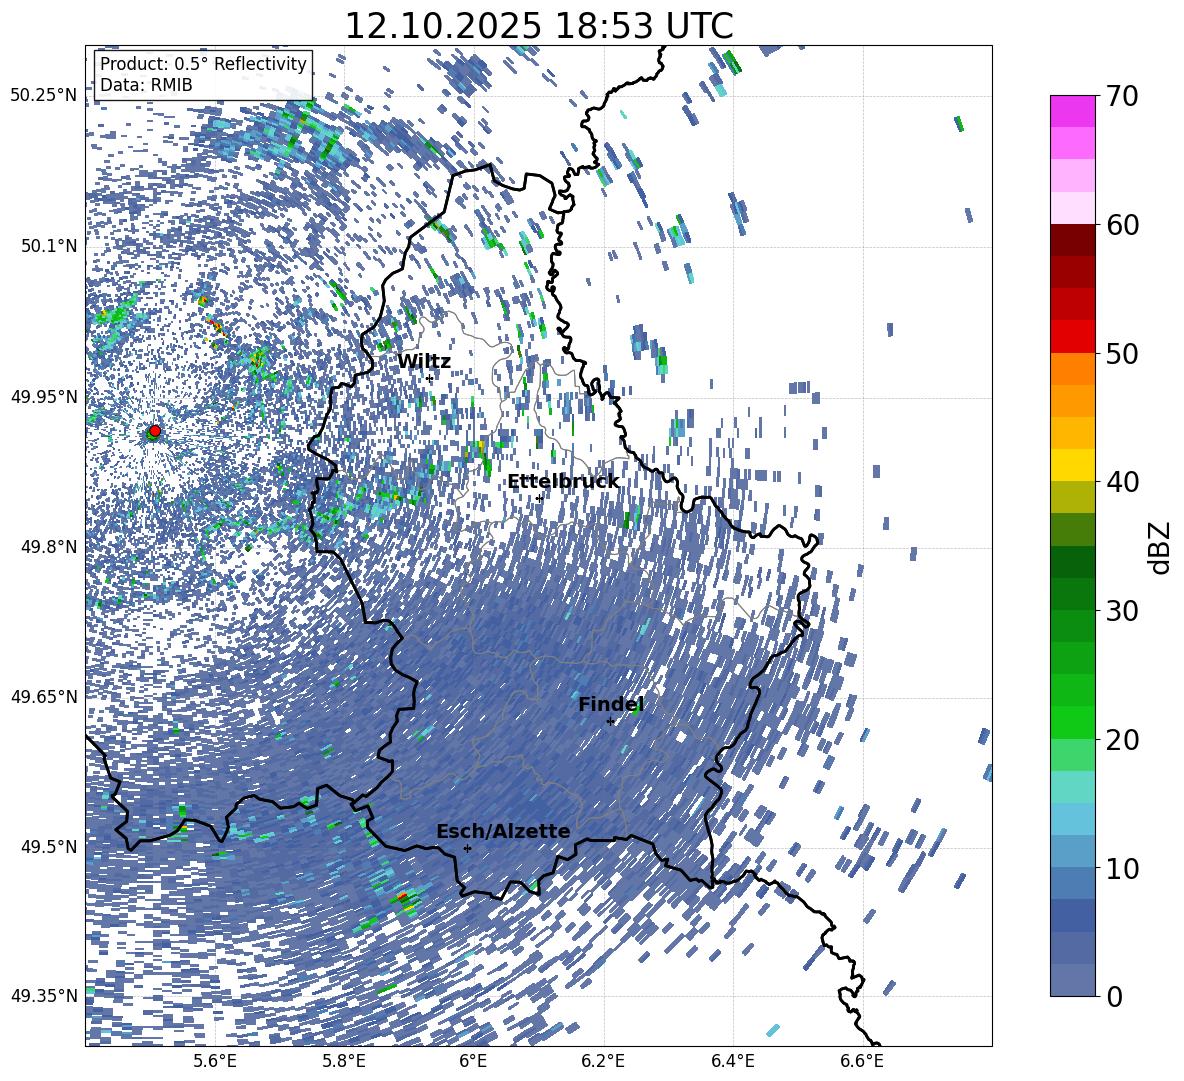Image resolution: width=1184 pixels, height=1081 pixels.
Task: Click the 5.6°E longitude label
Action: coord(215,1061)
